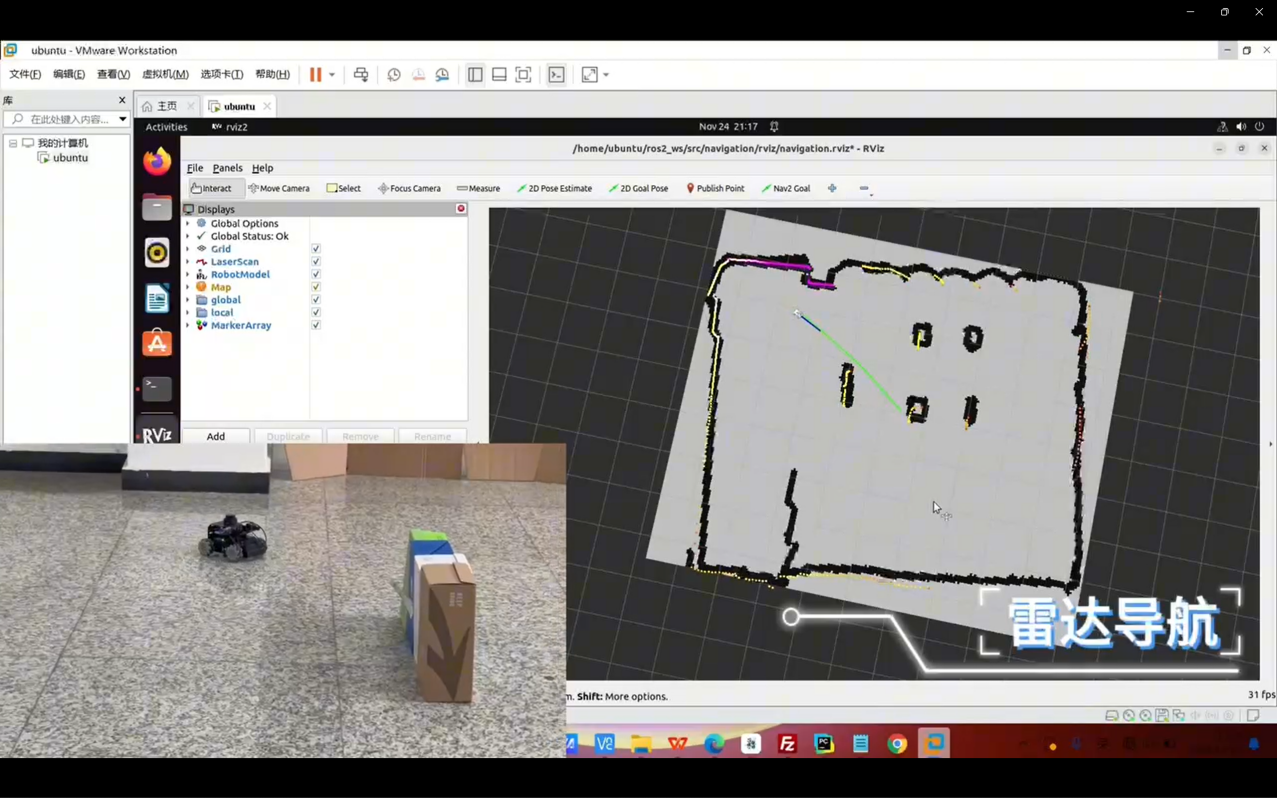This screenshot has width=1277, height=798.
Task: Select the 2D Goal Pose tool
Action: click(x=638, y=188)
